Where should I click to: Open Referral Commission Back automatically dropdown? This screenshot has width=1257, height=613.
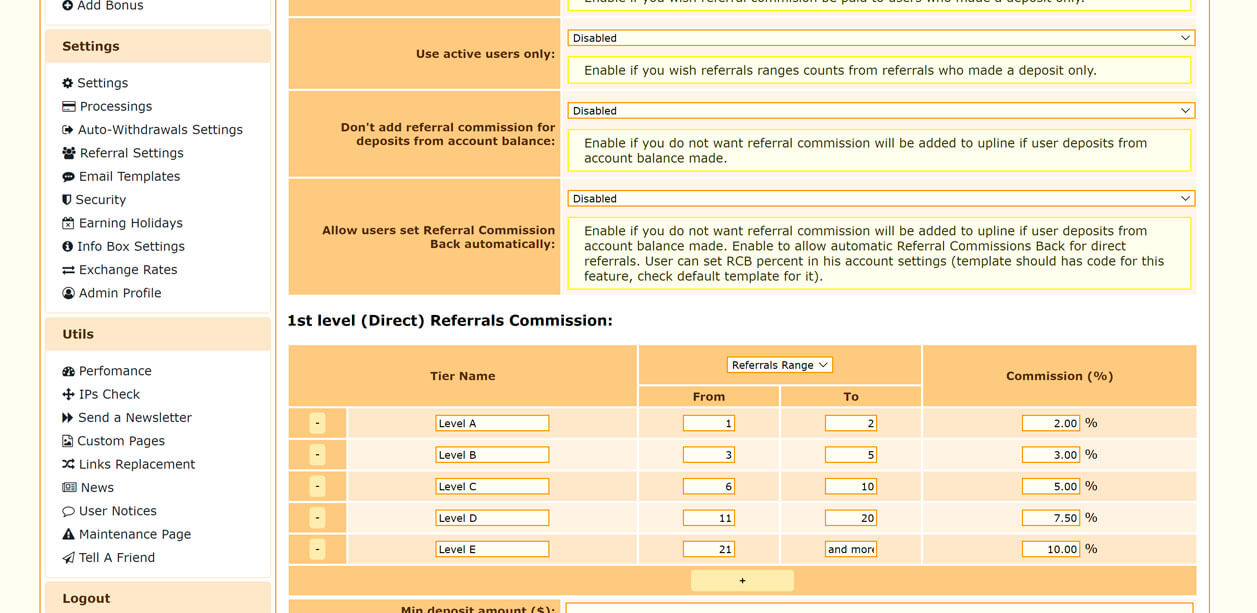(881, 199)
